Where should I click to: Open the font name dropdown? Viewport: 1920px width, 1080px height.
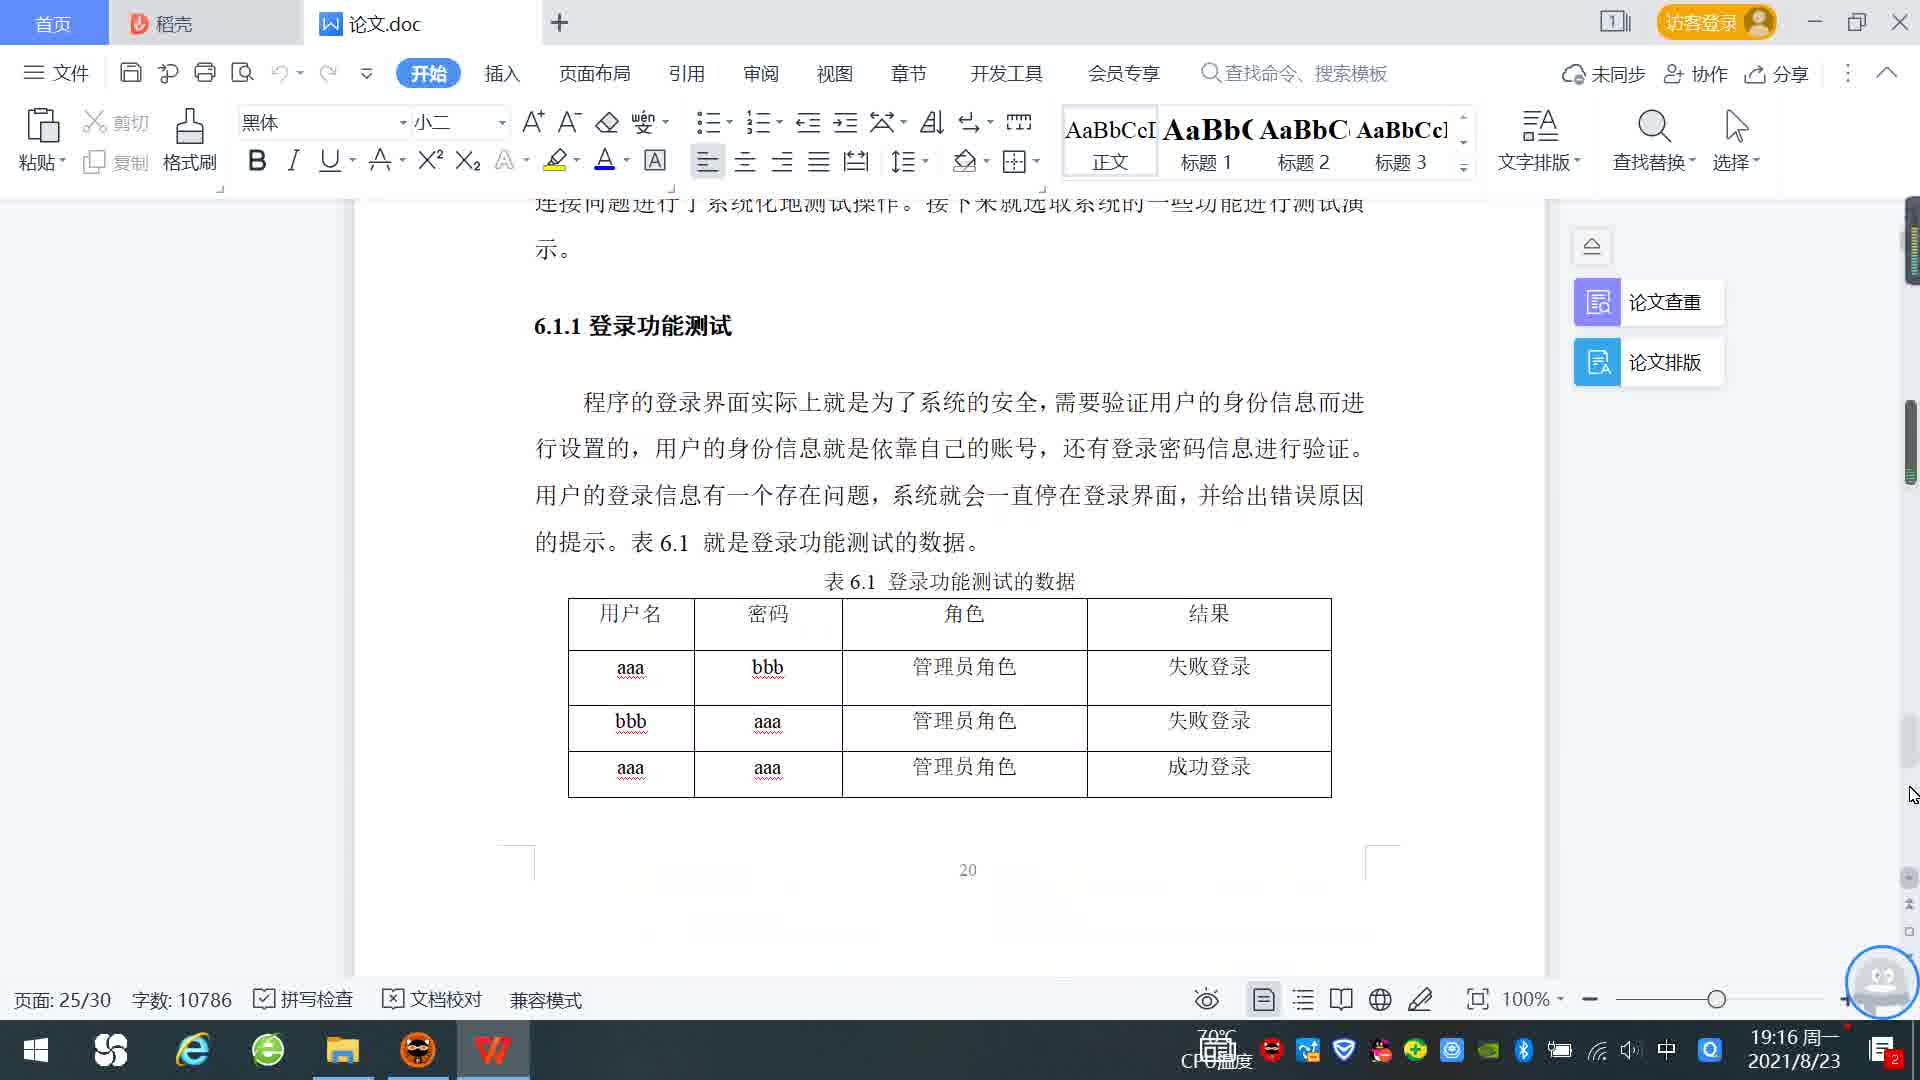coord(403,122)
